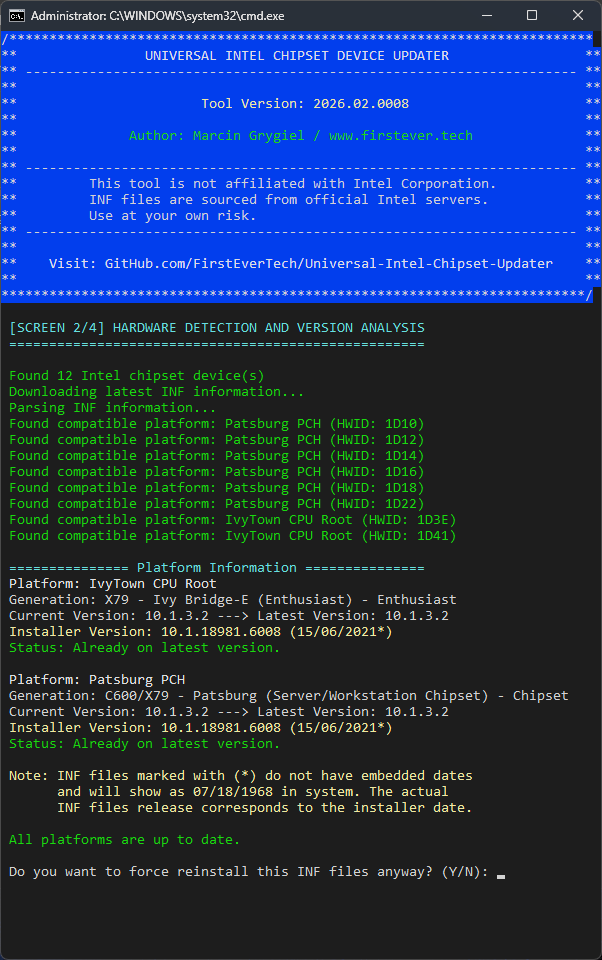Click the Platform Information section header
Screen dimensions: 602x960
(216, 568)
